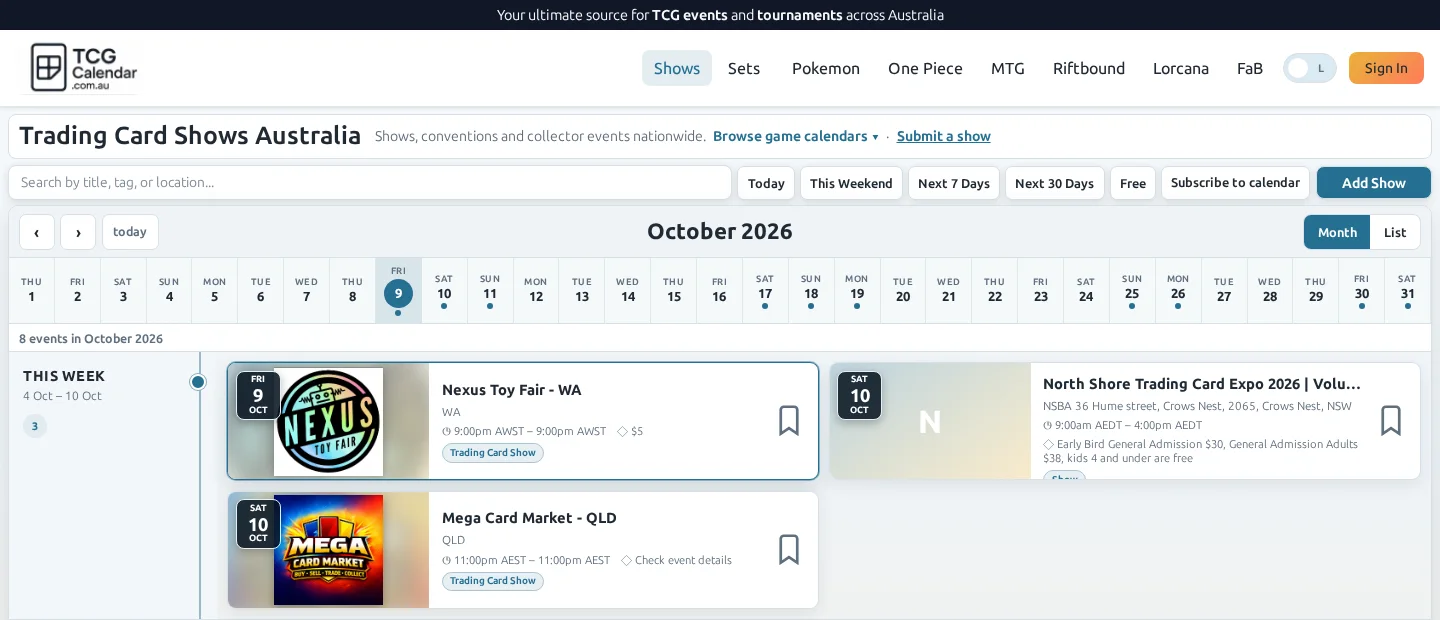Viewport: 1440px width, 620px height.
Task: Open the One Piece calendar
Action: 925,68
